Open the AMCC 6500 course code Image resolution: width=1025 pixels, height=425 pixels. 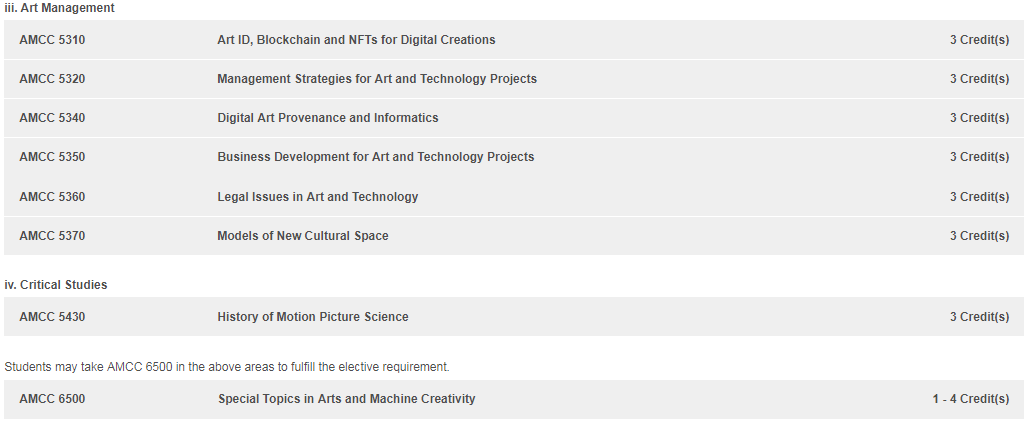tap(52, 399)
